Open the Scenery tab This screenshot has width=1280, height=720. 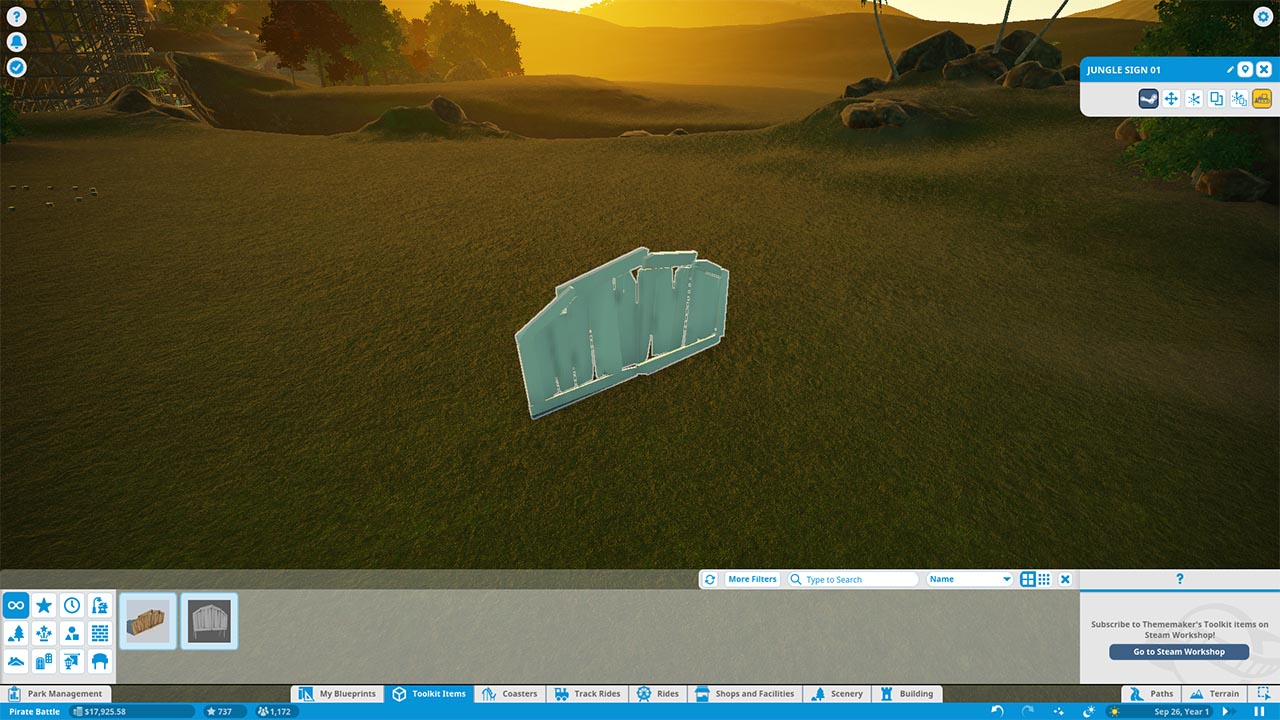(837, 693)
